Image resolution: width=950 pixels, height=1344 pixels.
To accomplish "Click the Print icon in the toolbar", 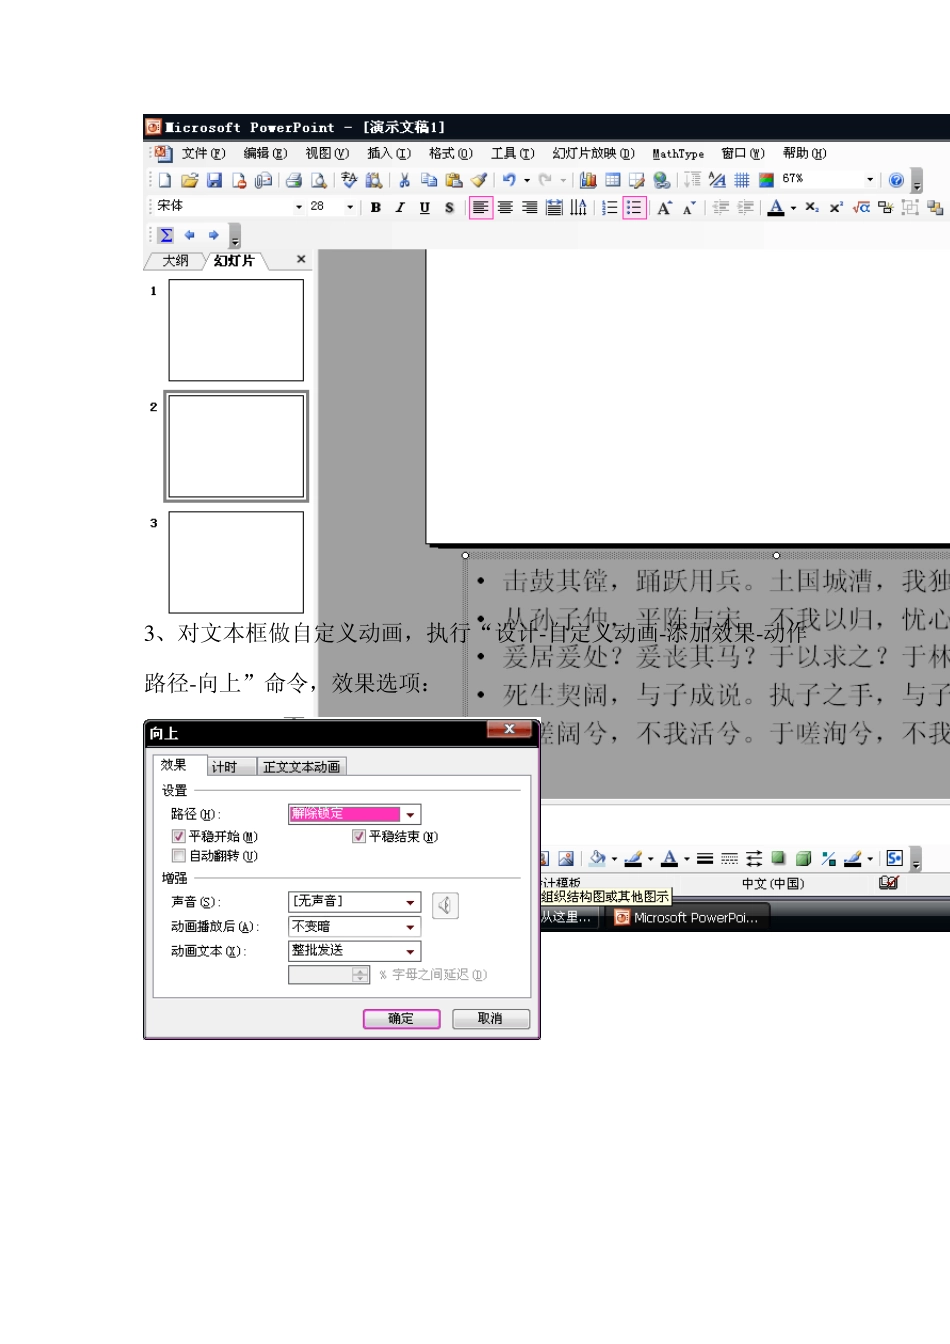I will pos(294,180).
